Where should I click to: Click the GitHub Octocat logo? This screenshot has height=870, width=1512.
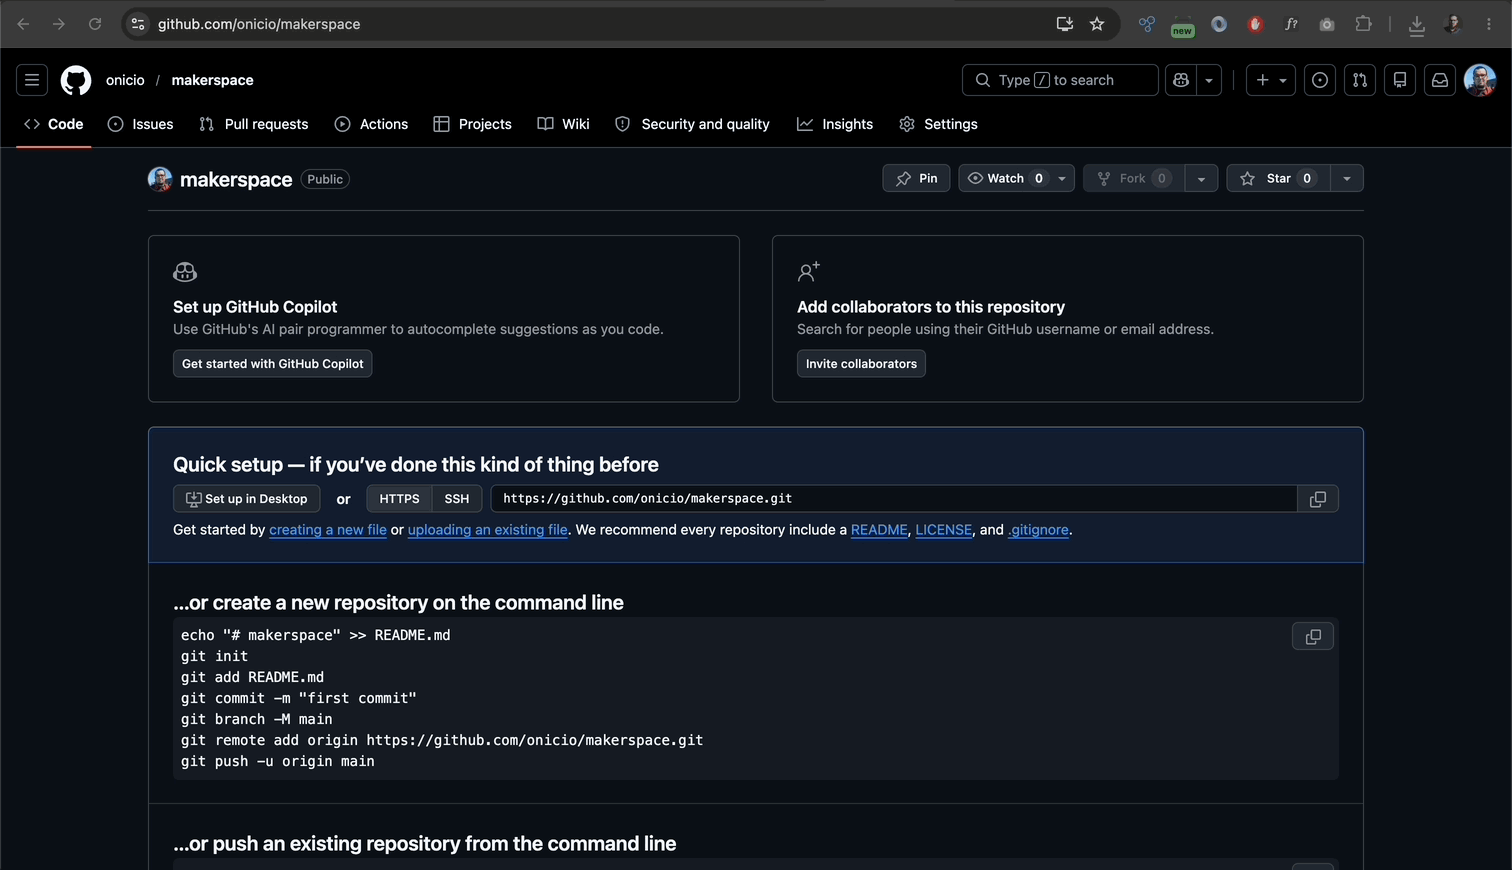(x=76, y=80)
